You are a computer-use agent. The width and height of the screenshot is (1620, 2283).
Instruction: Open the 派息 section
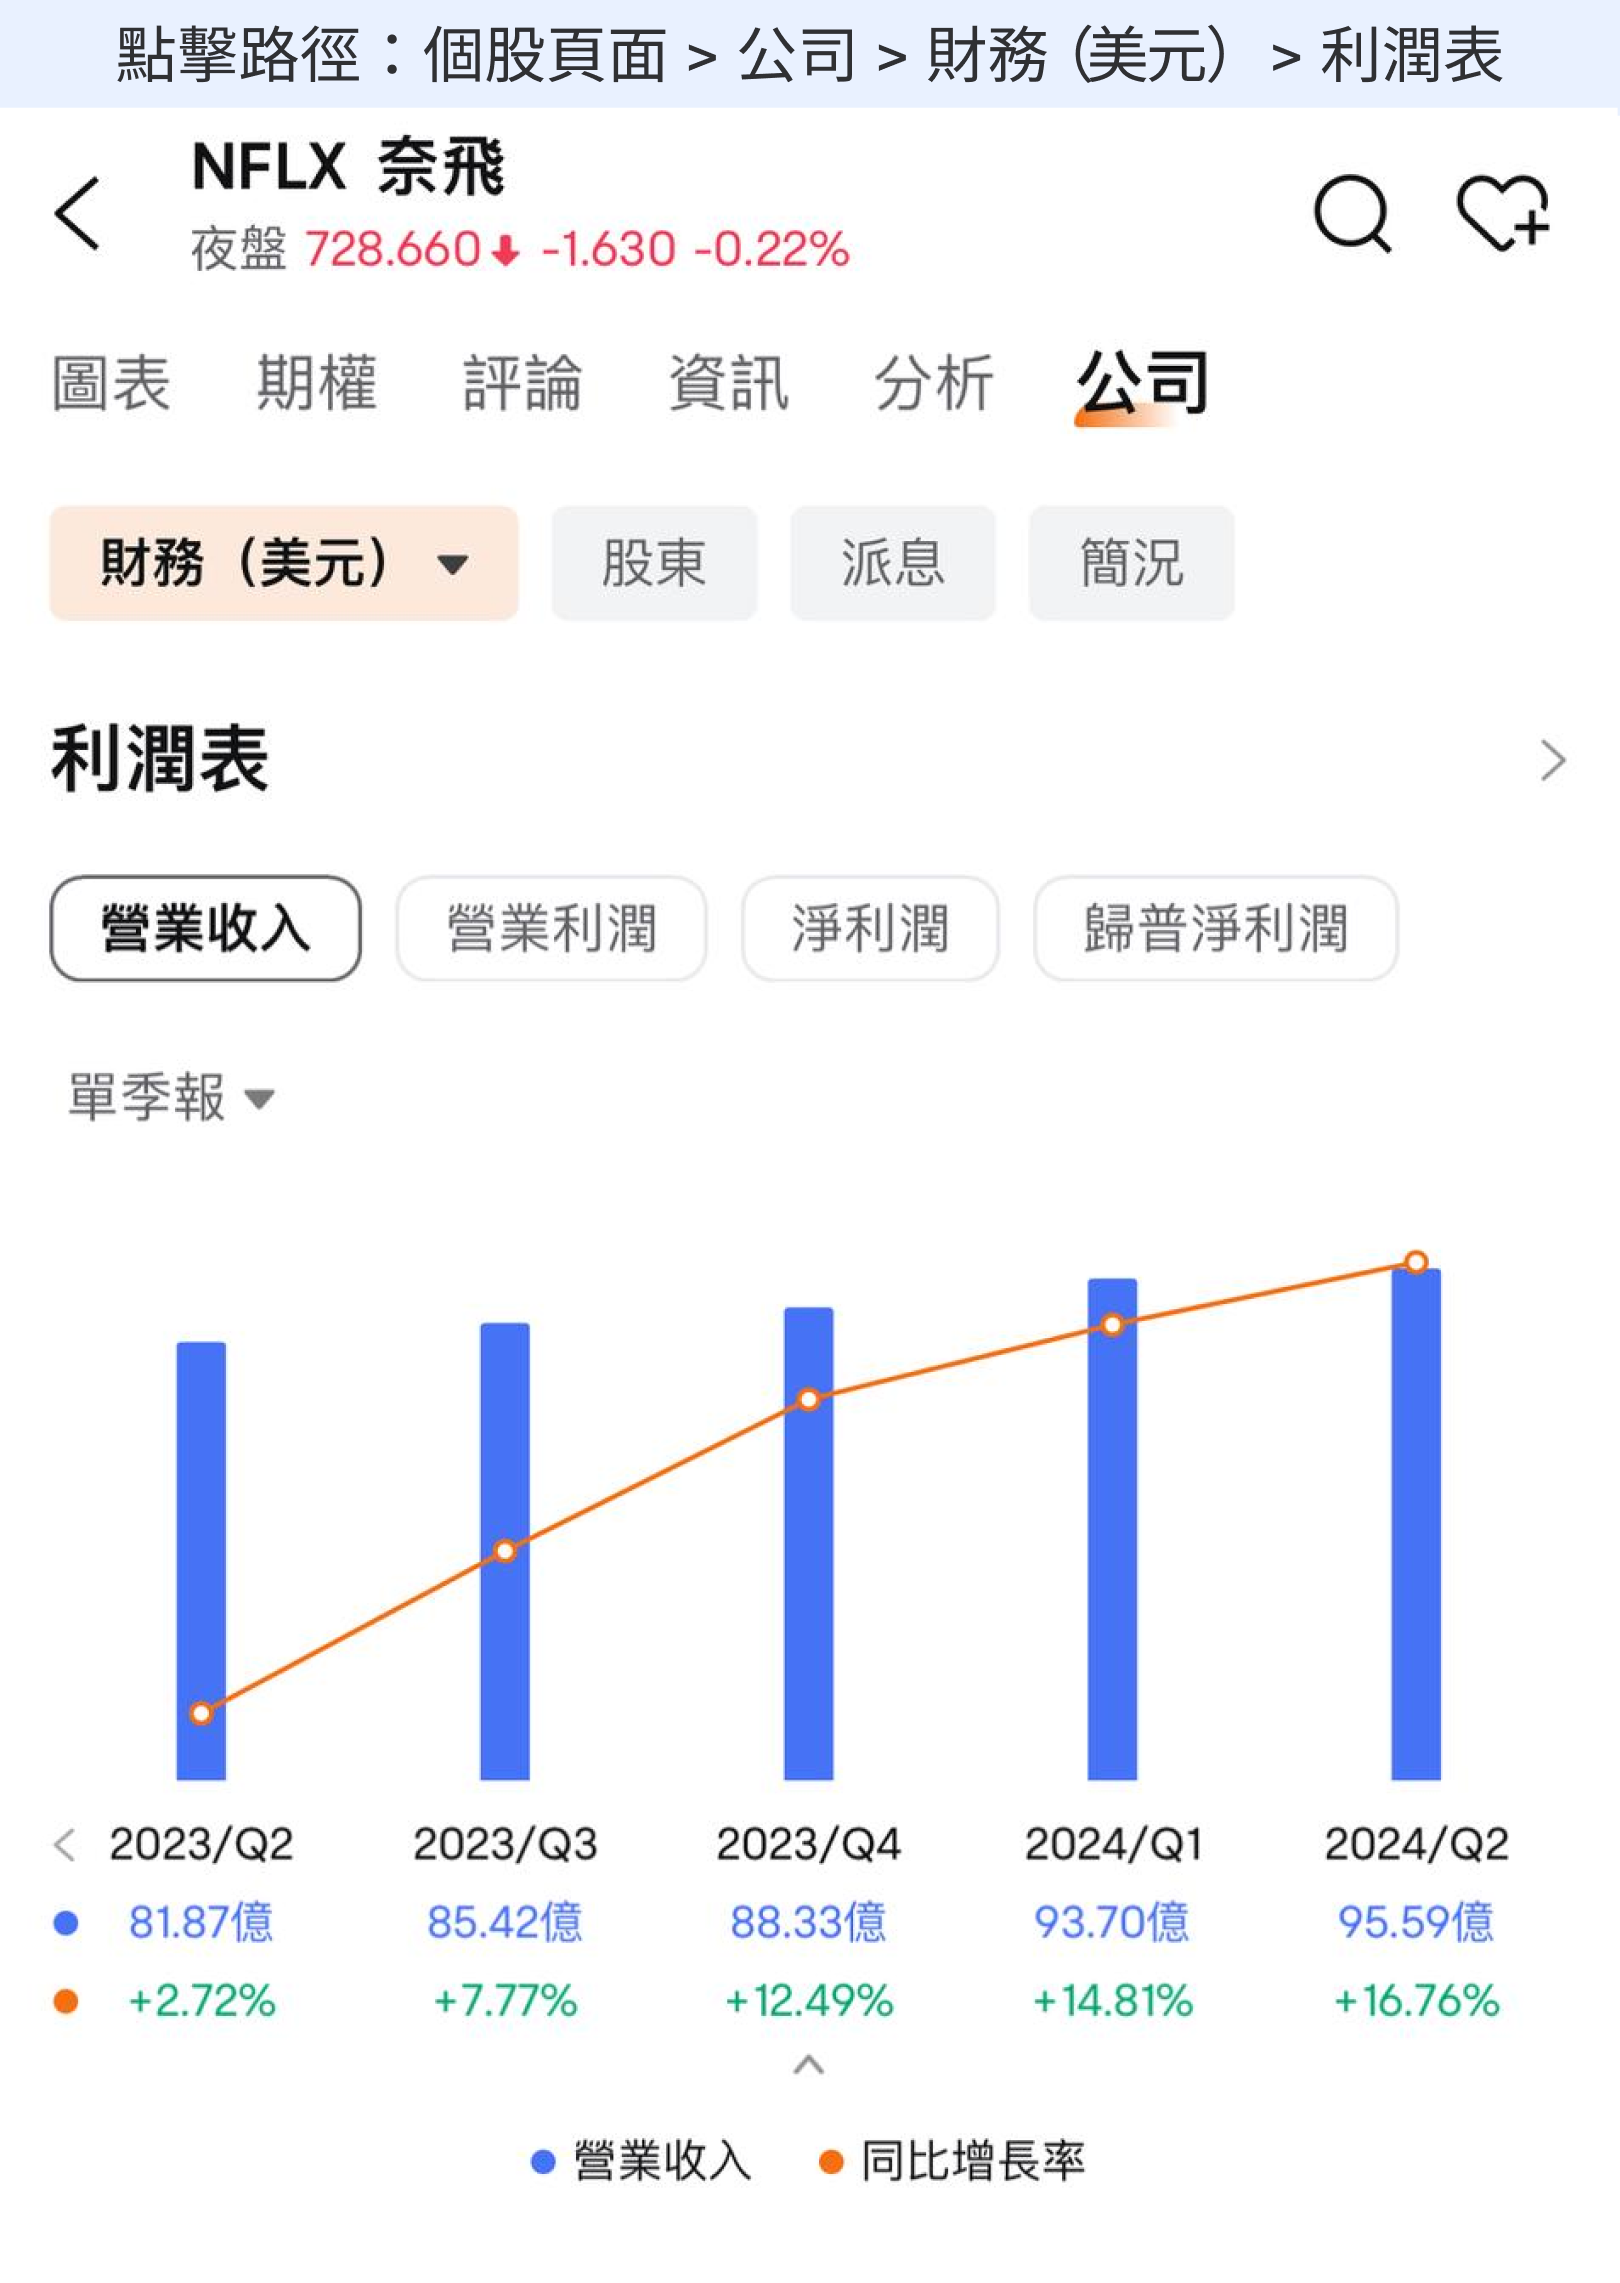(x=893, y=563)
